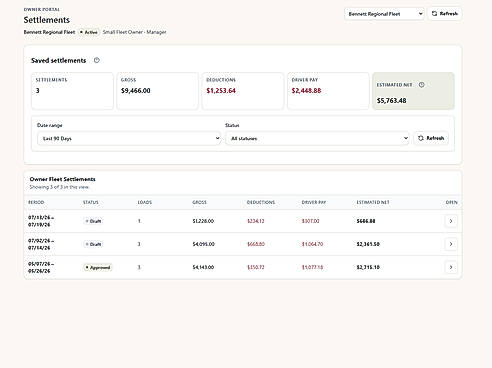
Task: Click the Gross total $9,466.00
Action: 136,91
